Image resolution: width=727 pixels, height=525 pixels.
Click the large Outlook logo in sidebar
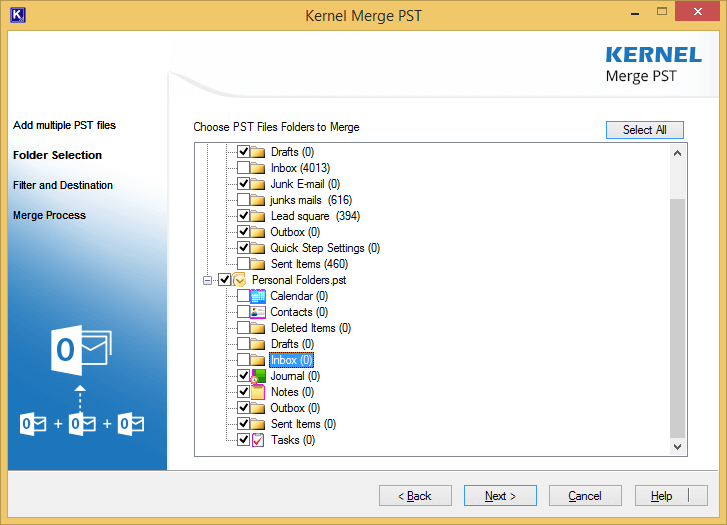click(x=81, y=350)
